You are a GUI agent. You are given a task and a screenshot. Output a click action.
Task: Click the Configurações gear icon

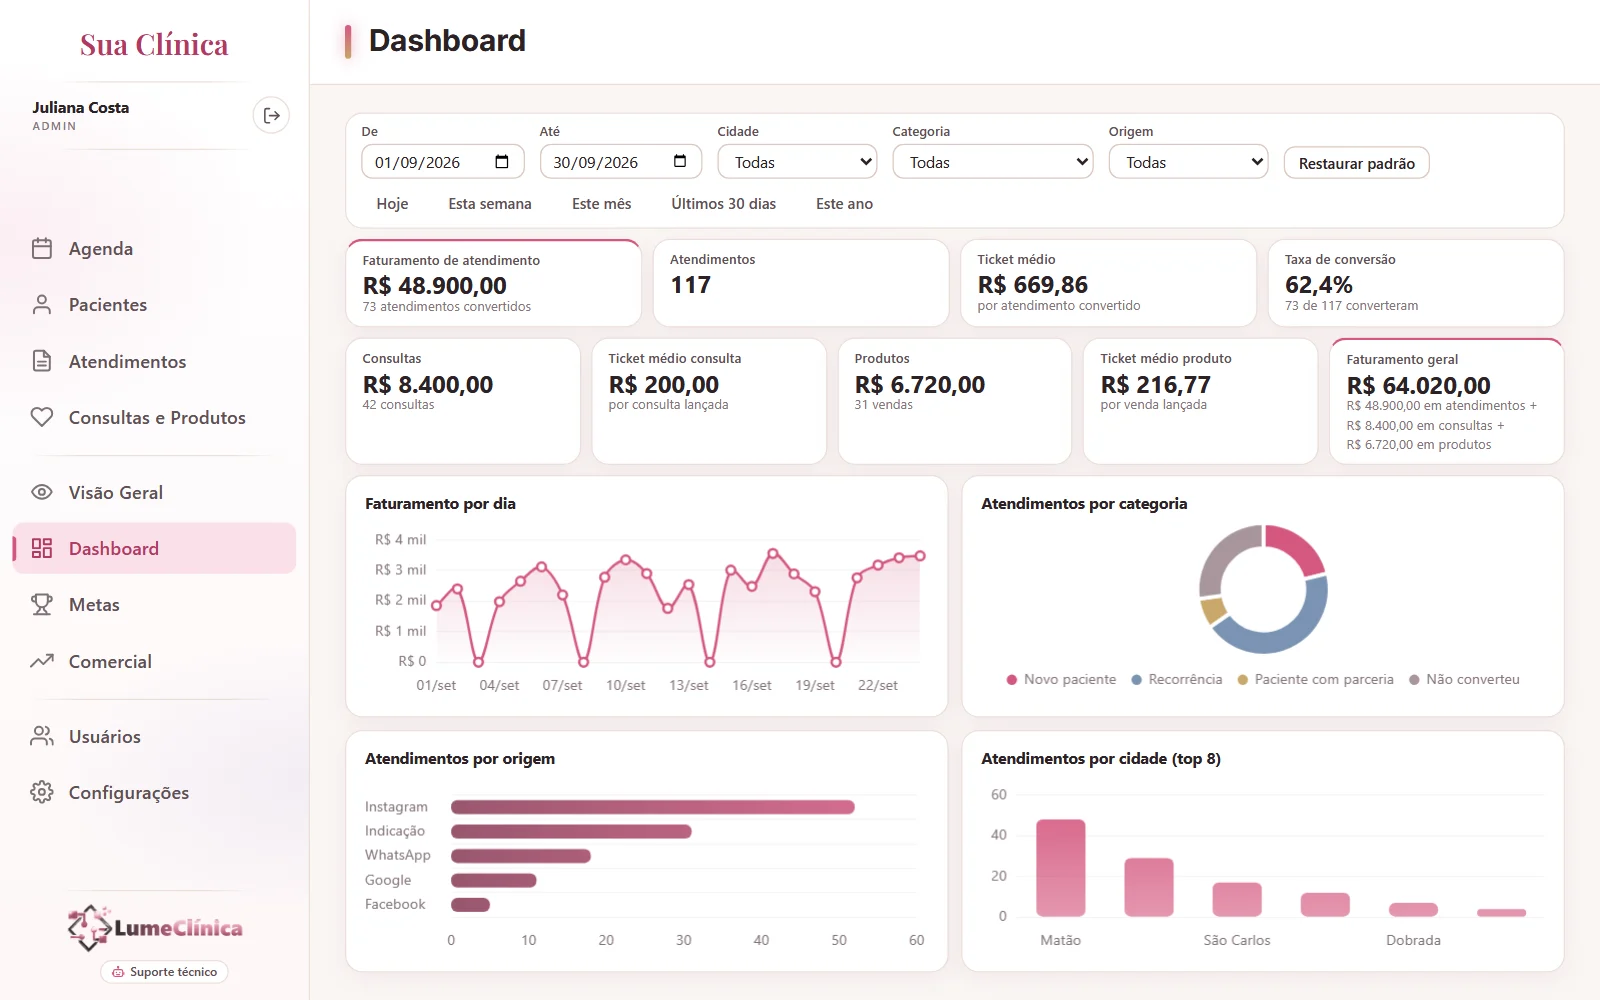pyautogui.click(x=42, y=792)
